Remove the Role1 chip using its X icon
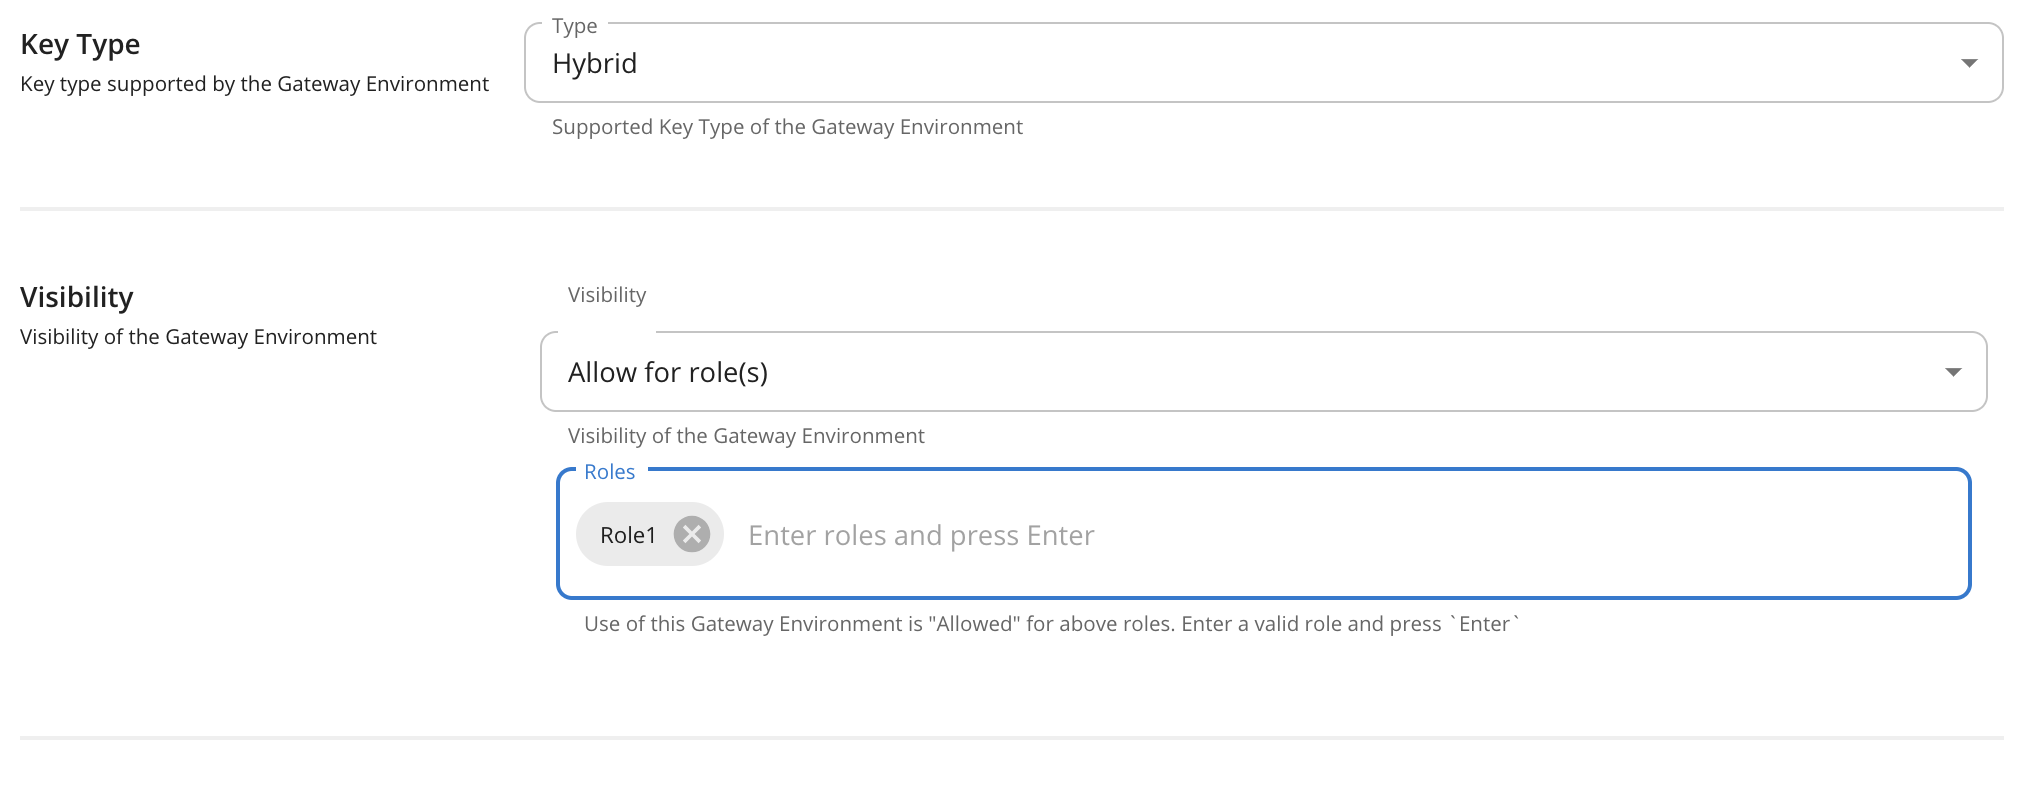This screenshot has width=2020, height=786. (x=691, y=535)
